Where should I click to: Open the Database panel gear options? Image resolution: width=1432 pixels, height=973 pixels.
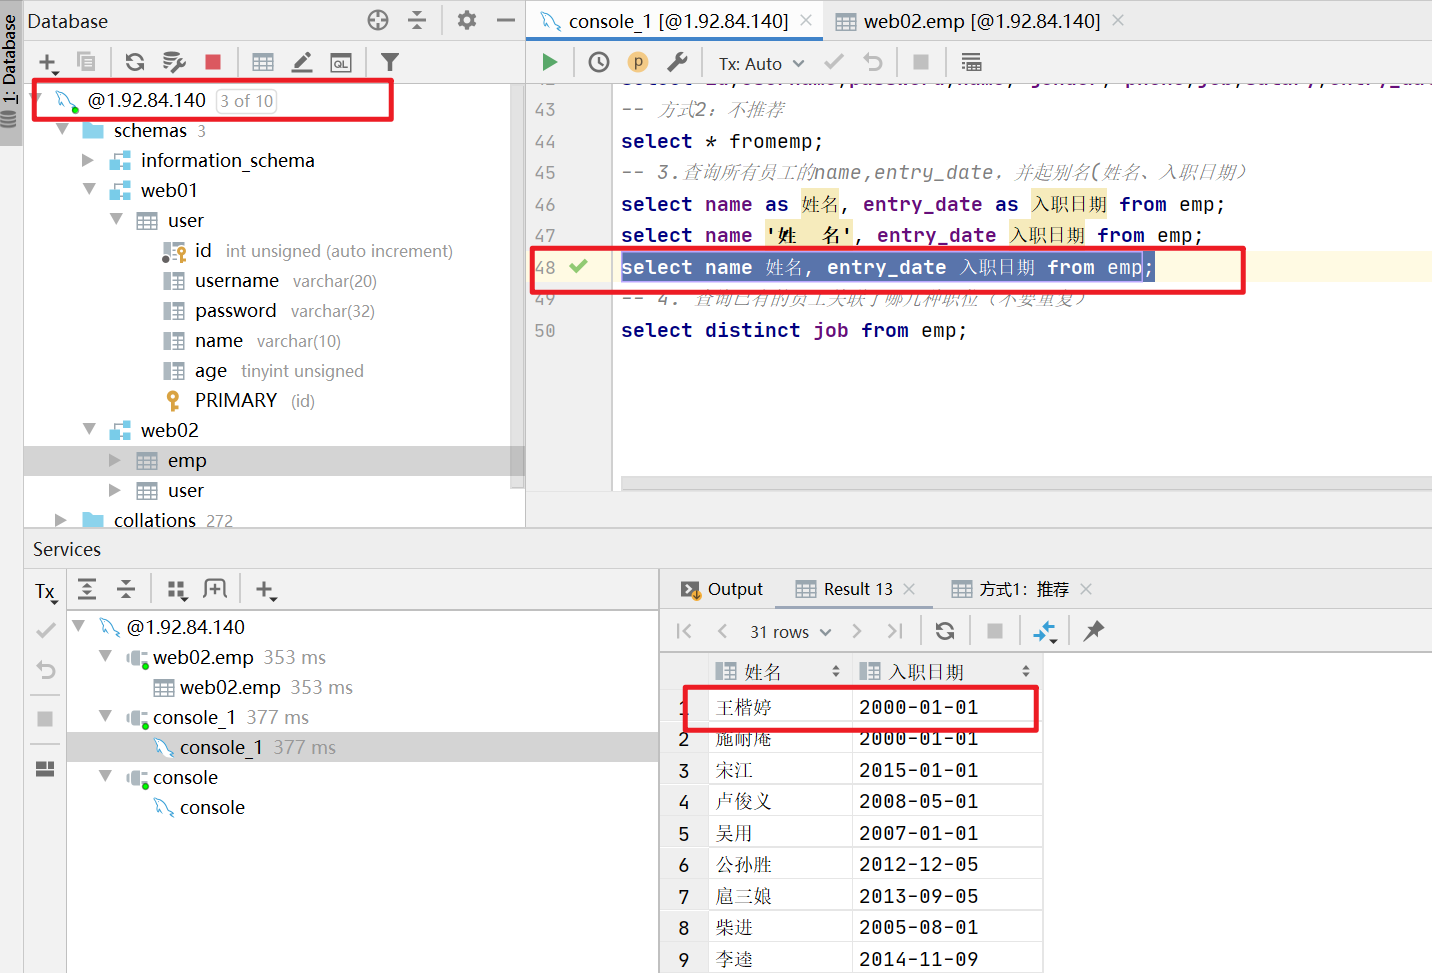point(466,20)
